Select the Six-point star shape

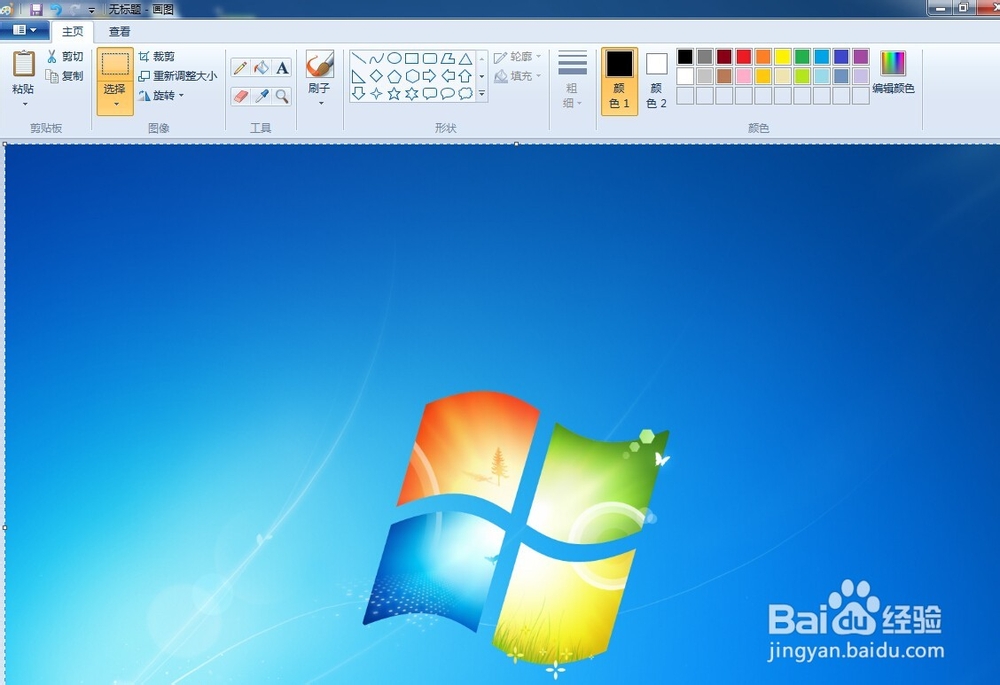412,94
